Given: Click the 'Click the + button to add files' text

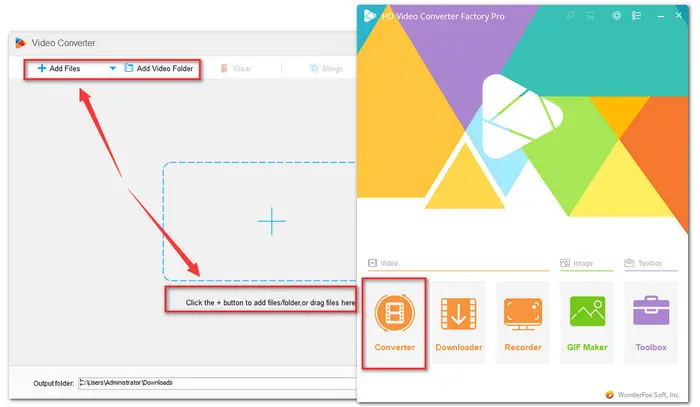Looking at the screenshot, I should click(270, 303).
